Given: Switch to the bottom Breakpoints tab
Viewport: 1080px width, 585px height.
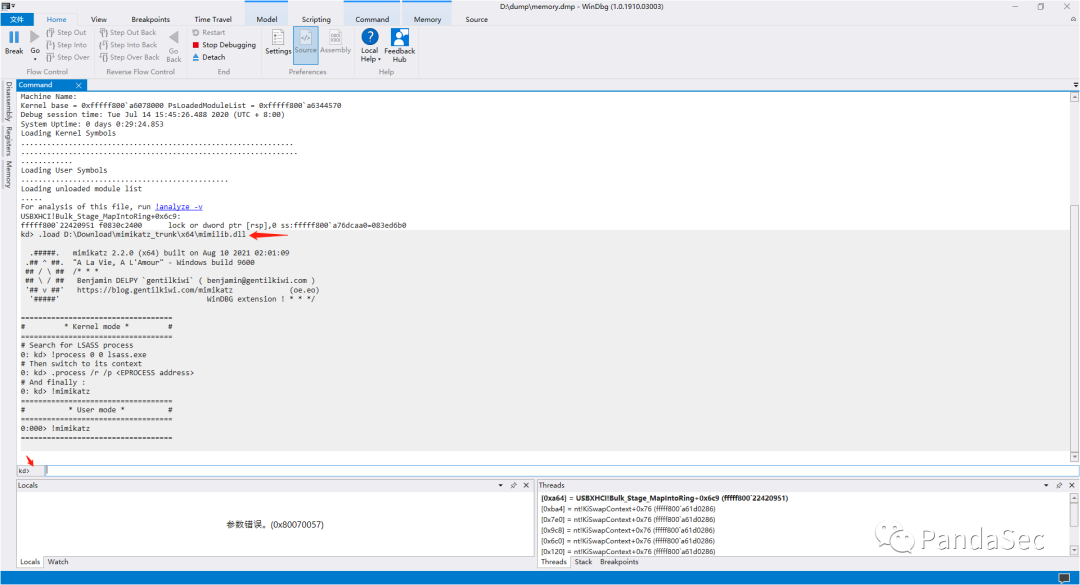Looking at the screenshot, I should pyautogui.click(x=619, y=562).
